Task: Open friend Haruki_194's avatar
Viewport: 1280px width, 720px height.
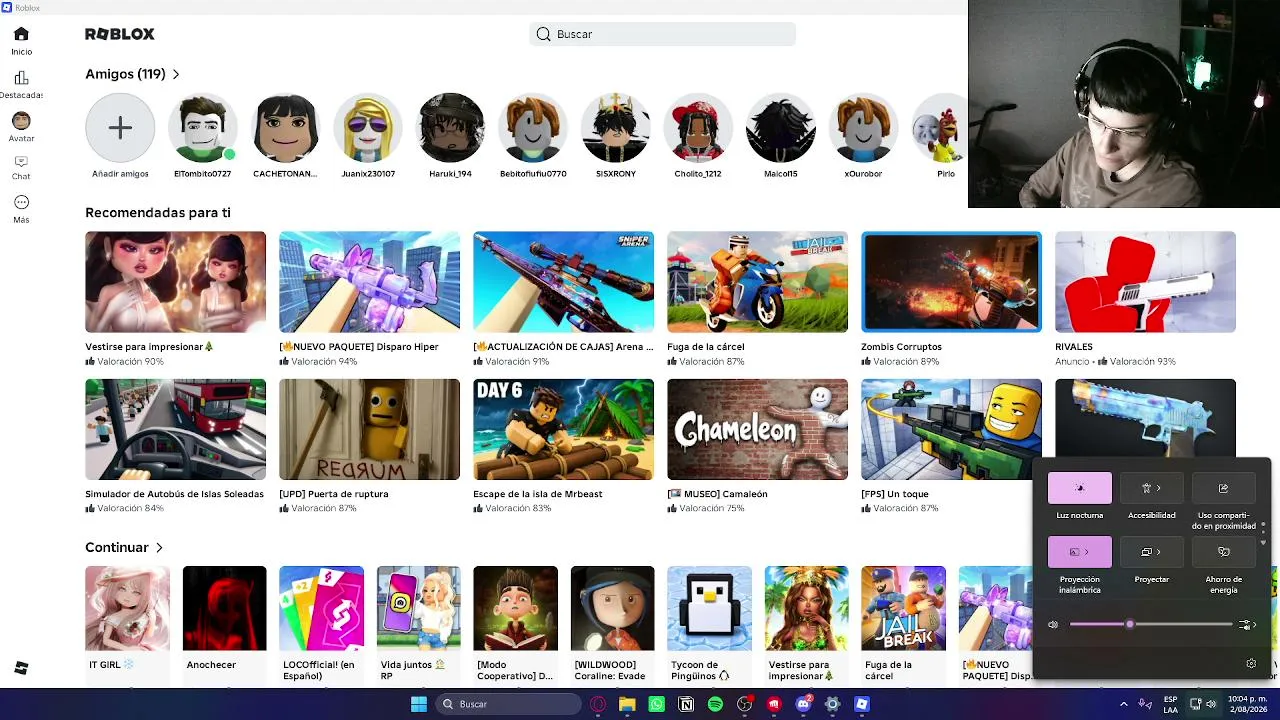Action: pos(450,128)
